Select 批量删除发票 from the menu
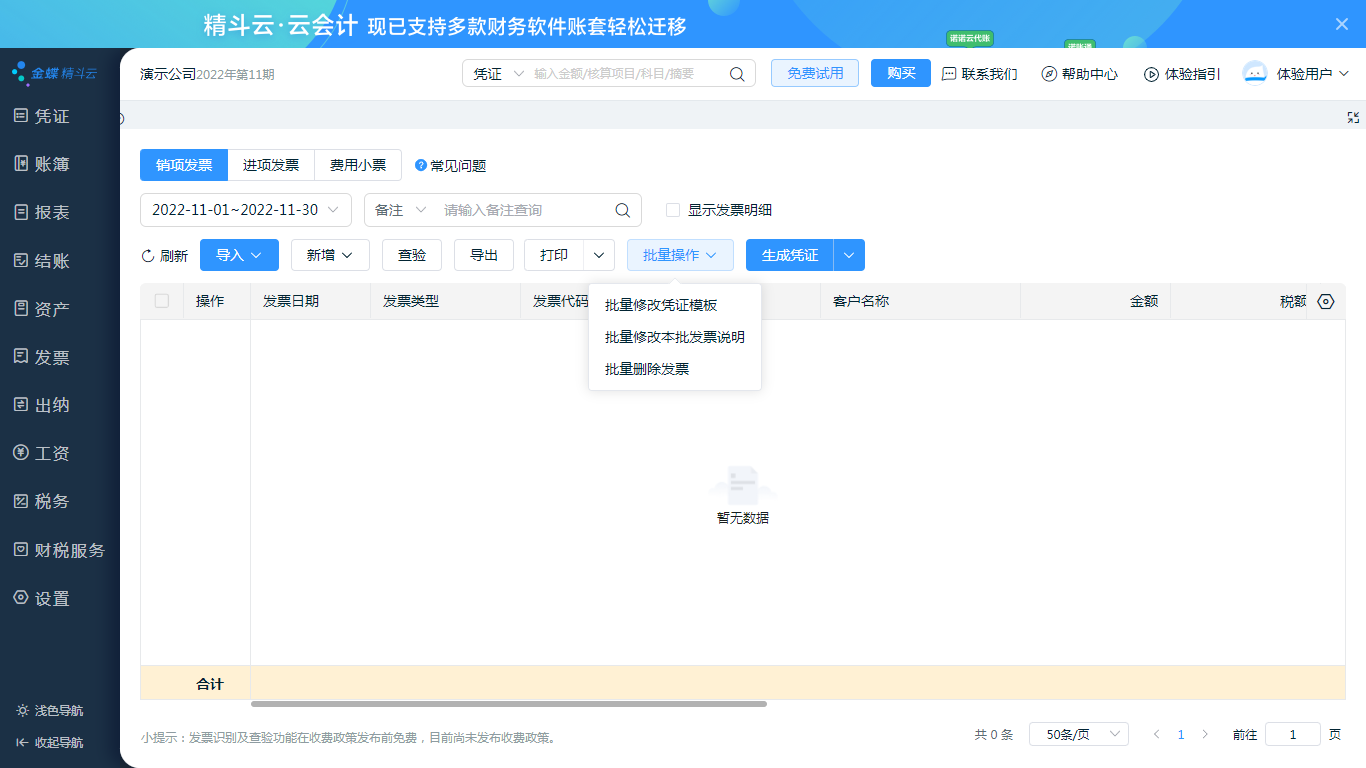This screenshot has height=768, width=1366. [647, 369]
